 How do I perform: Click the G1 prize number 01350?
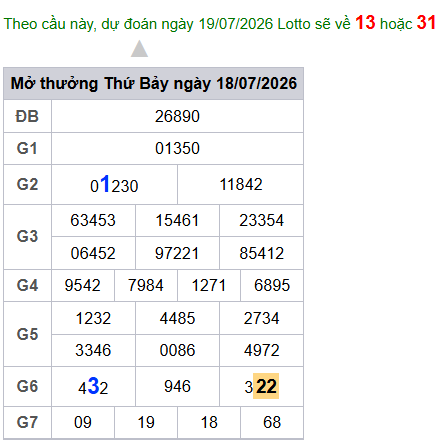coord(177,148)
